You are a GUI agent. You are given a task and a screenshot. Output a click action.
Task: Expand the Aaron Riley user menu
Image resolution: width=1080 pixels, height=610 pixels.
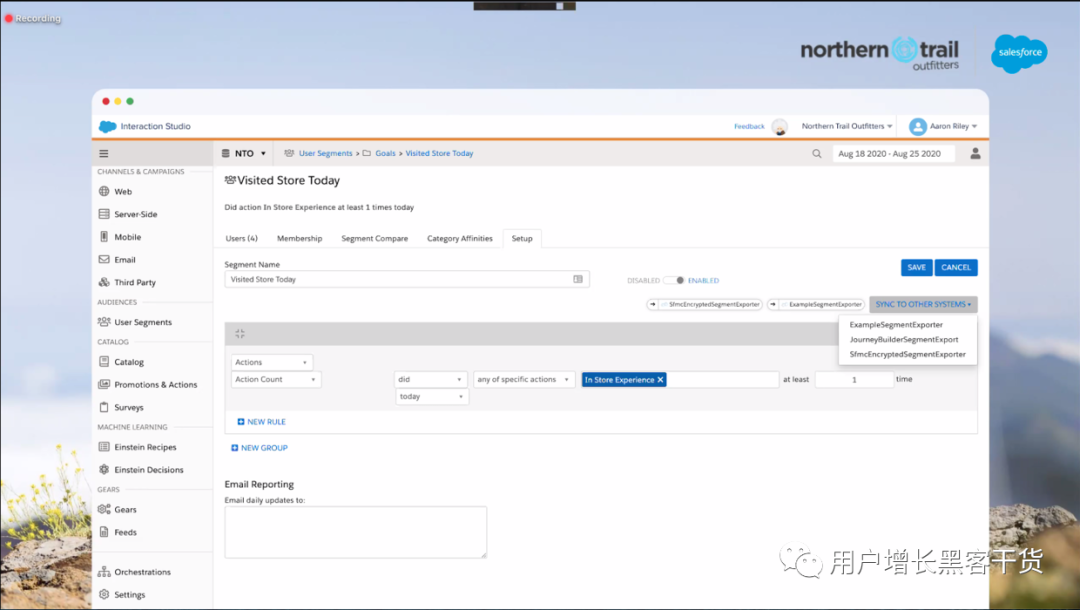(x=953, y=126)
